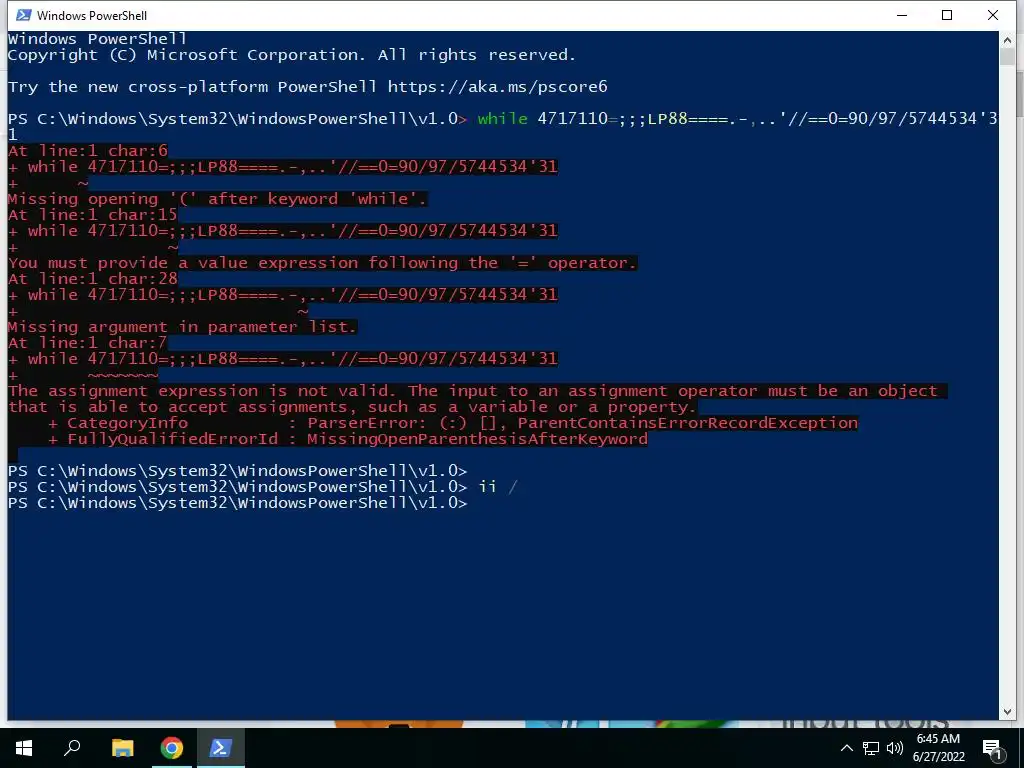Viewport: 1024px width, 768px height.
Task: Minimize the Windows PowerShell window
Action: coord(902,15)
